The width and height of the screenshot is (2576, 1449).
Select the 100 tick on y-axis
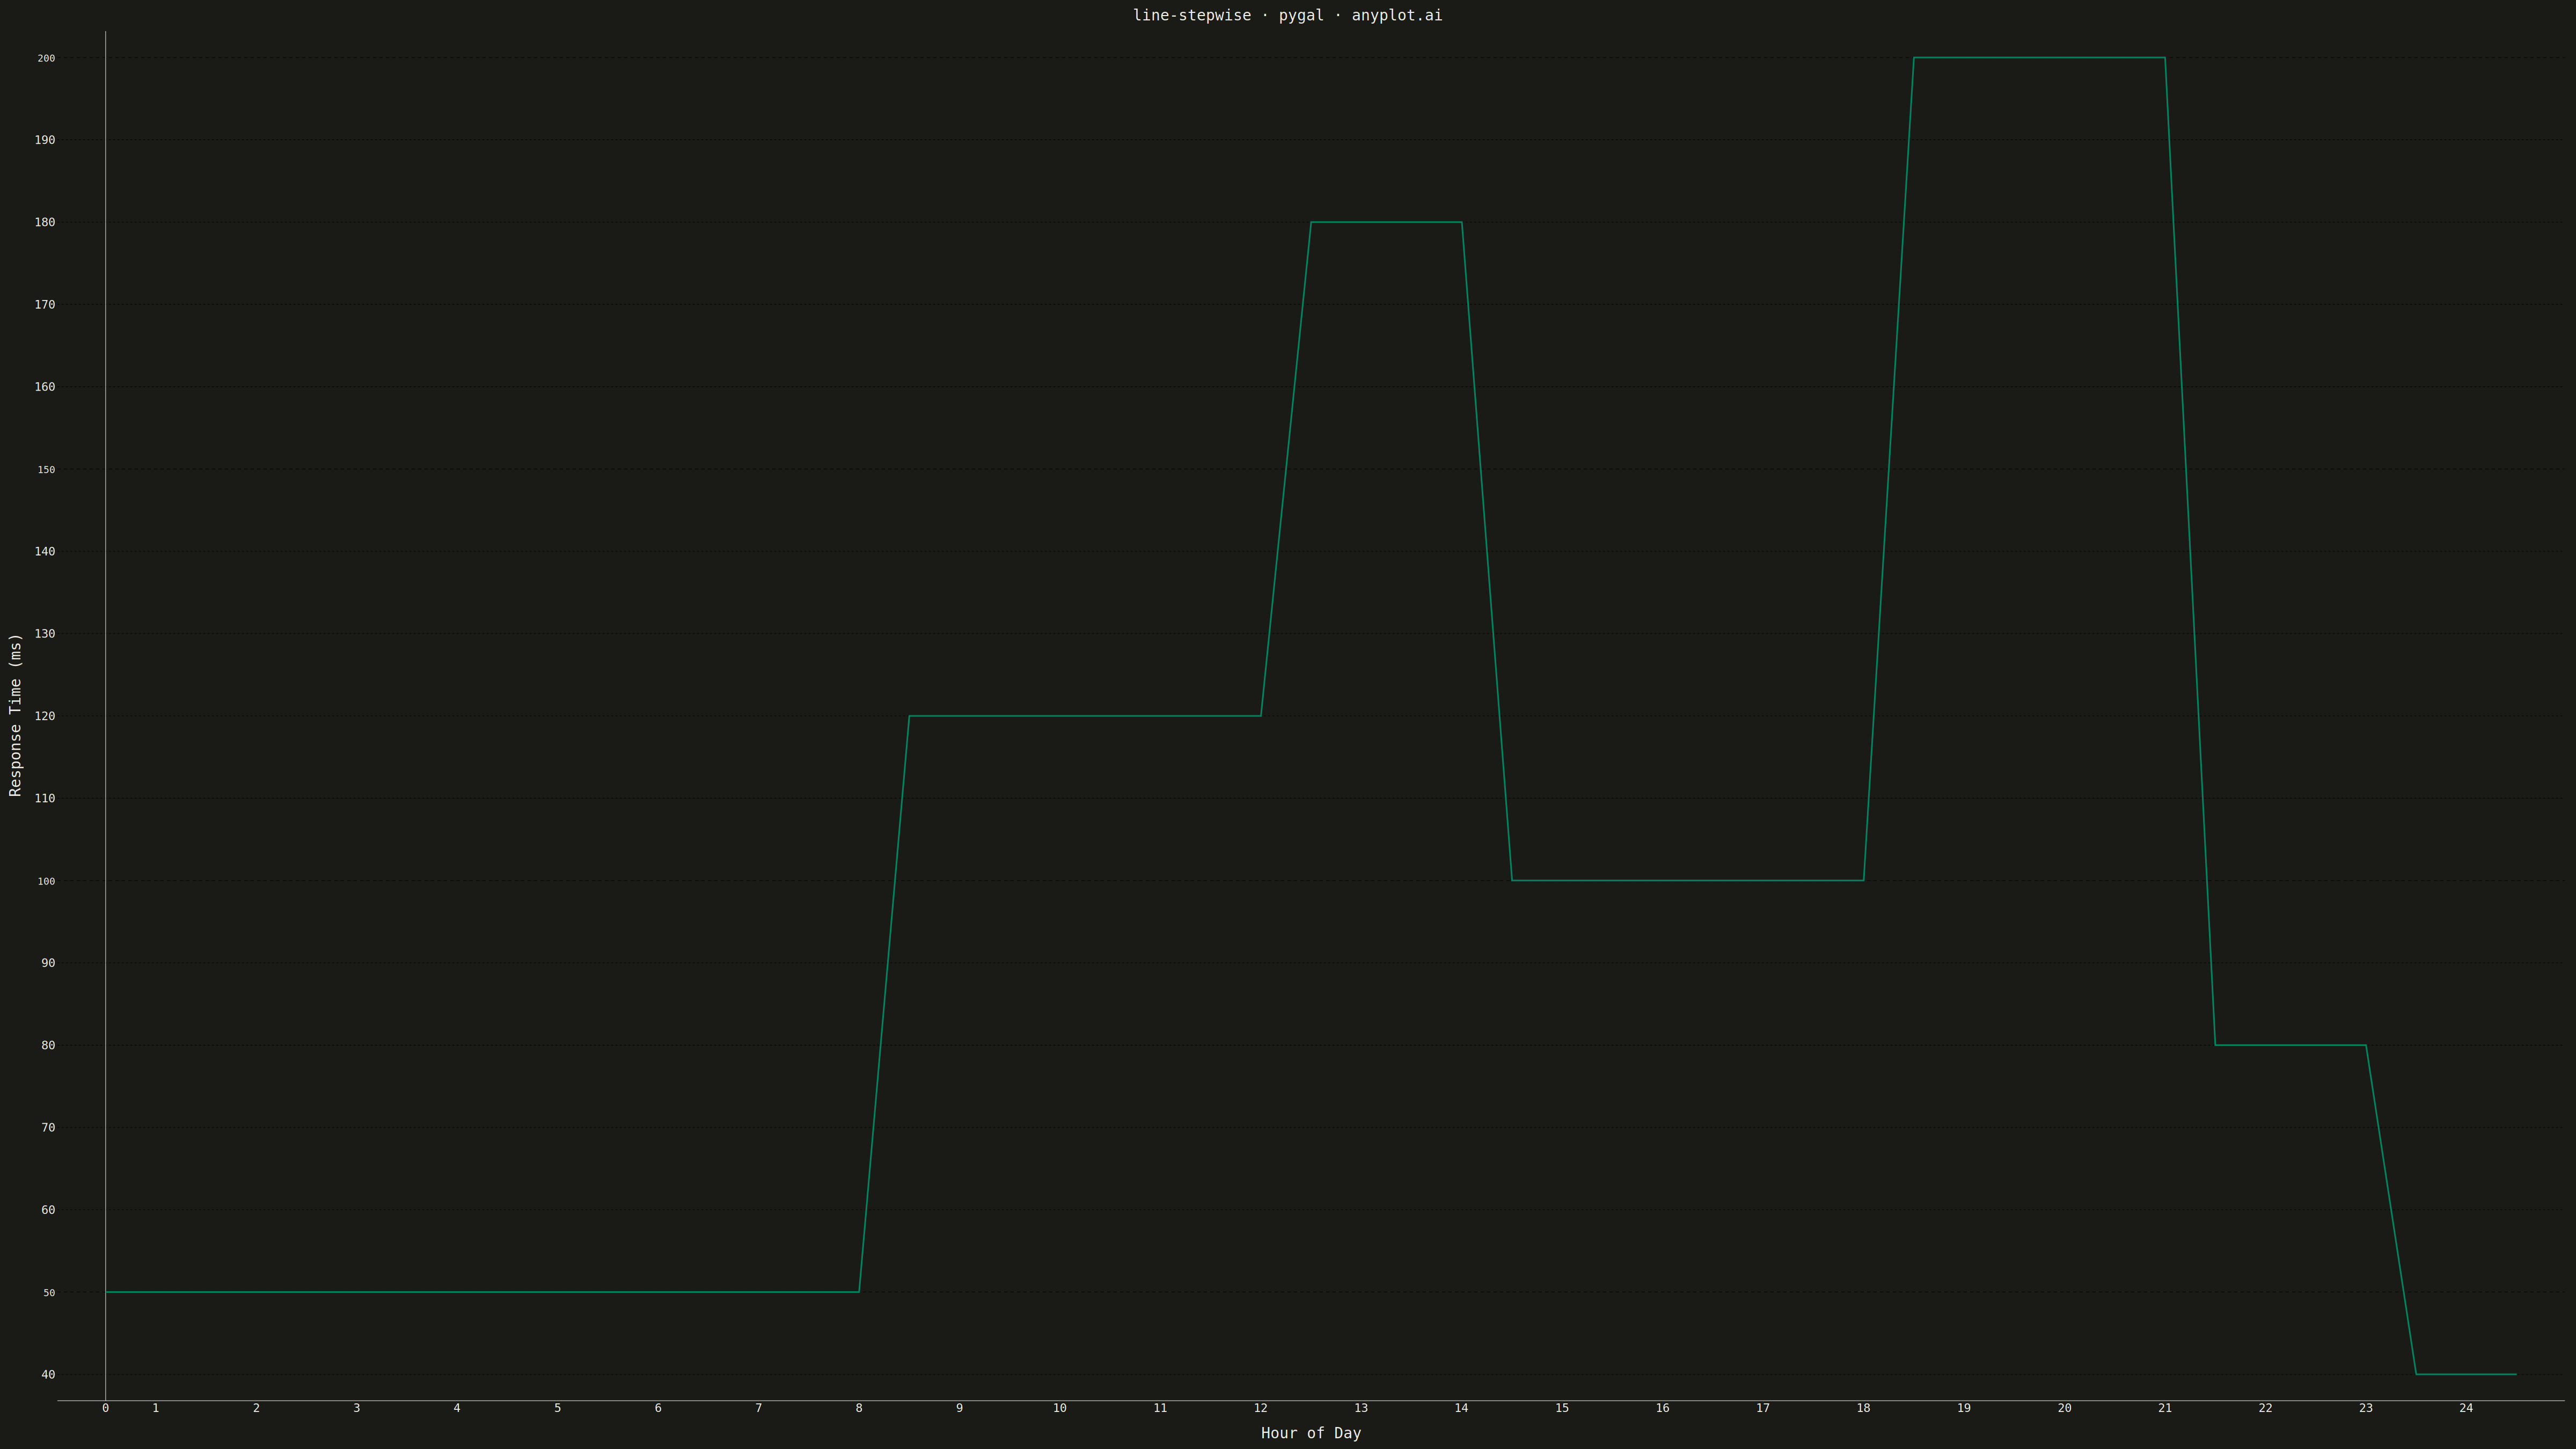coord(46,882)
